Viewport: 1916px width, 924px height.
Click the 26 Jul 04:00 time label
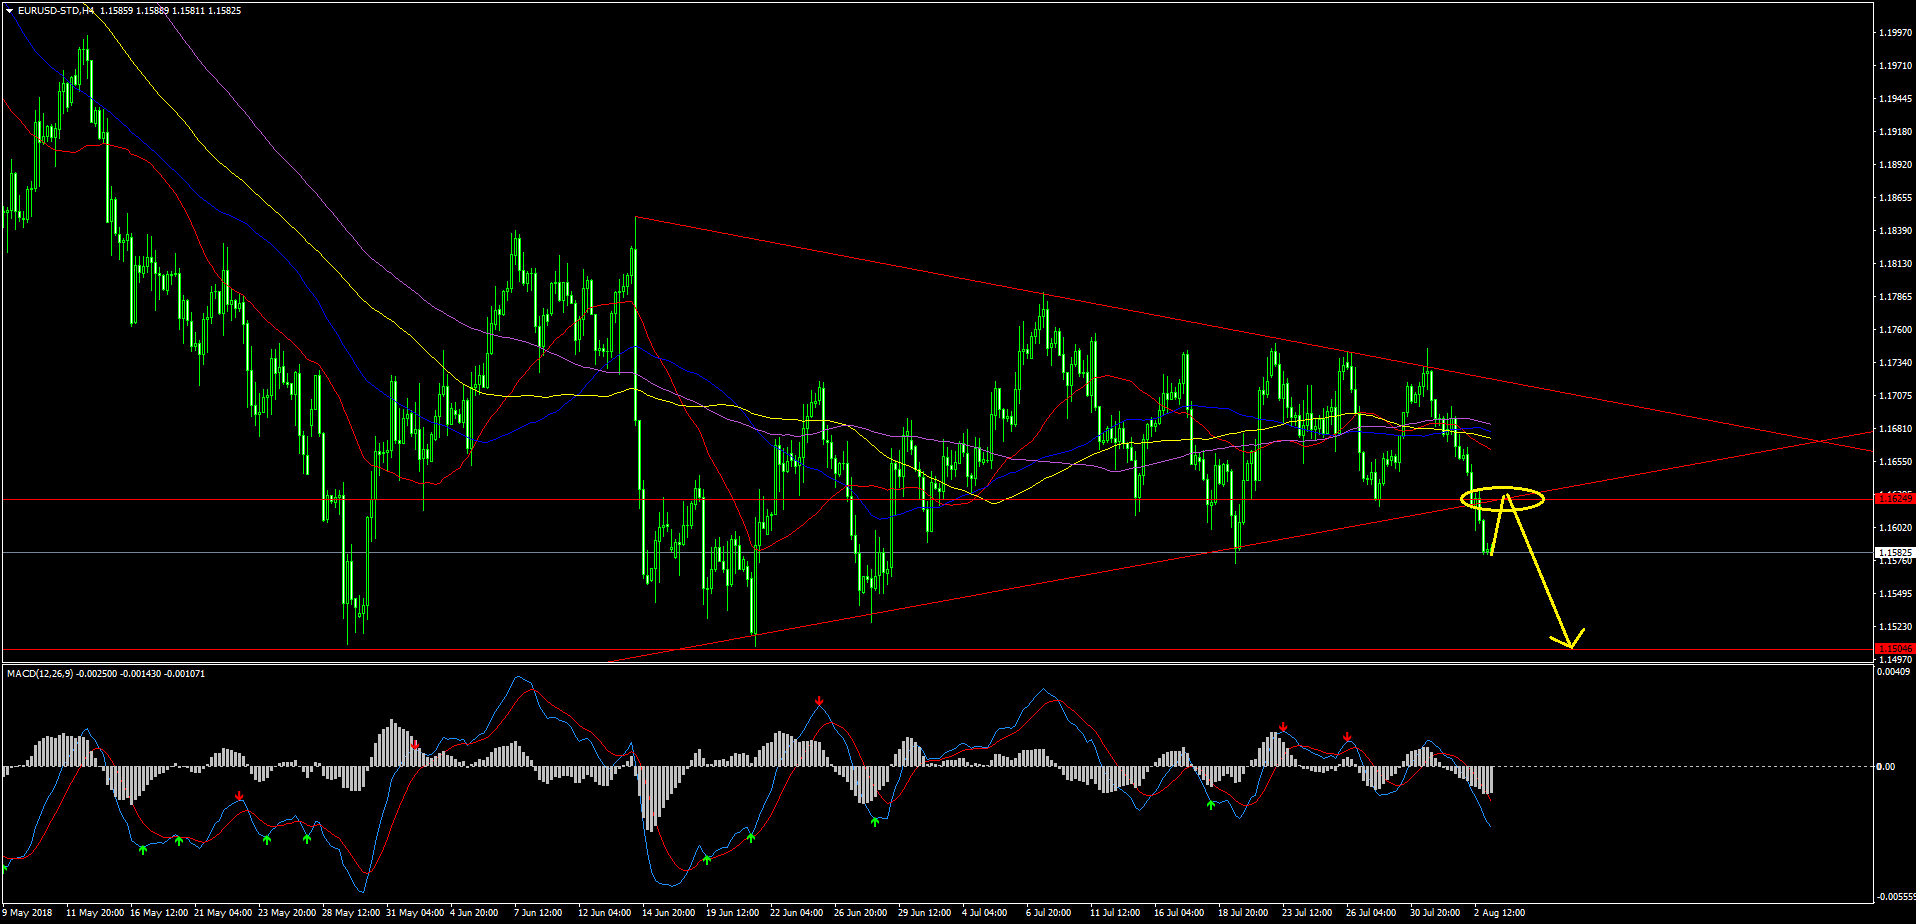1371,912
